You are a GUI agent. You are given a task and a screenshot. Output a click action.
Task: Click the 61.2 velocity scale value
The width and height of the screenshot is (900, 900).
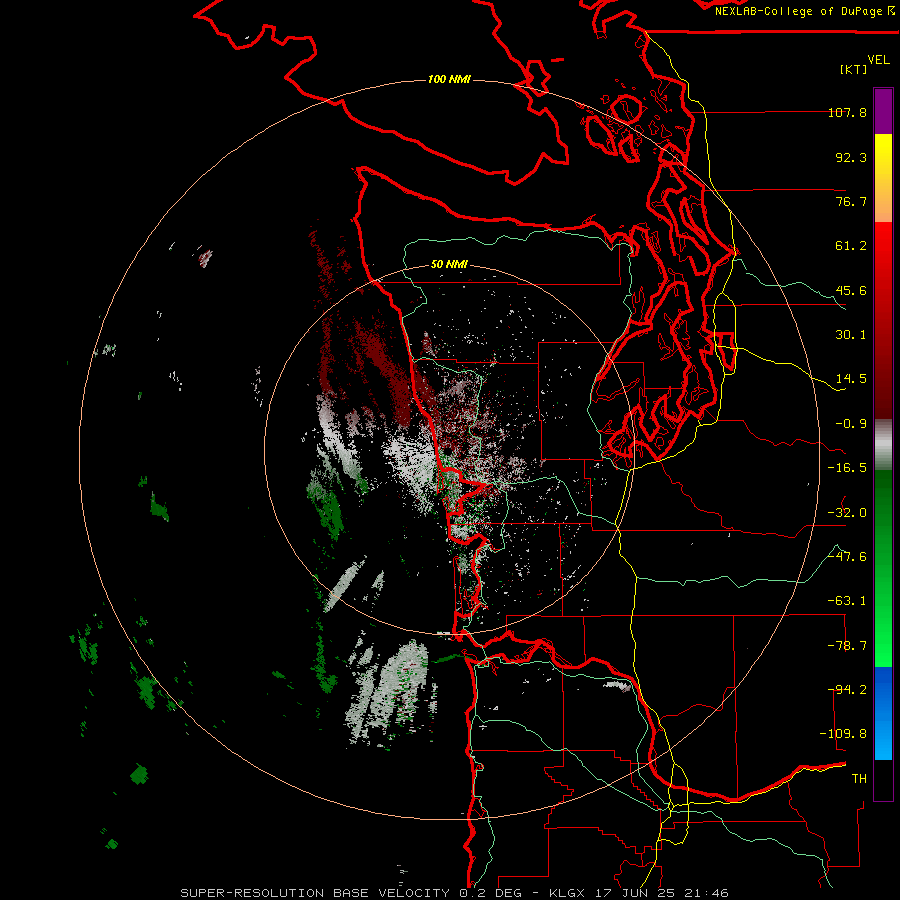point(851,246)
